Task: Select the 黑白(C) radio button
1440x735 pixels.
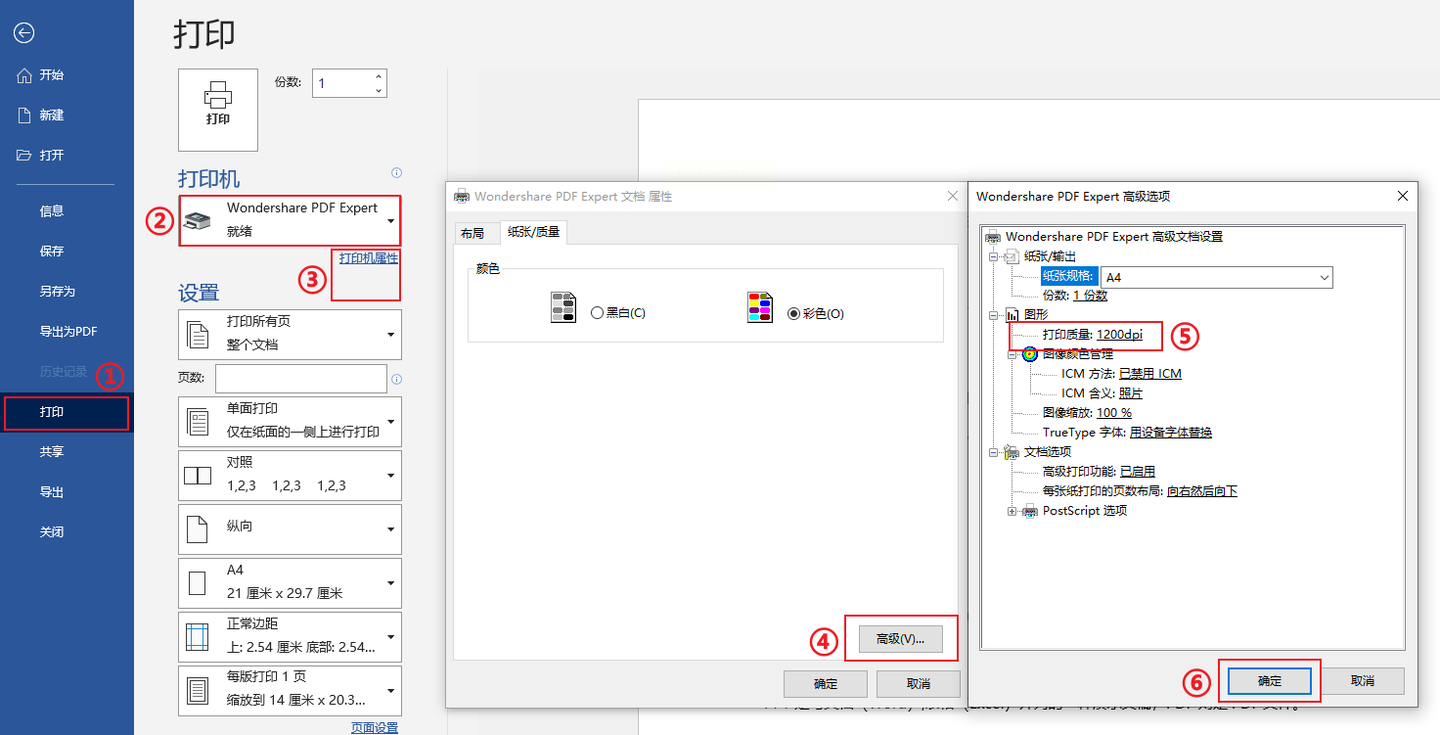Action: tap(597, 313)
